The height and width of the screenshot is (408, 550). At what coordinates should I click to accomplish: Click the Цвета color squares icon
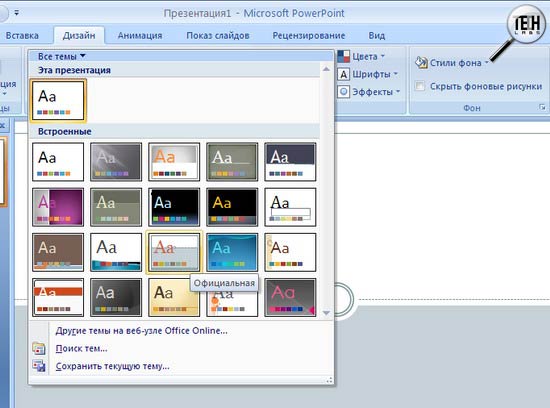(343, 56)
